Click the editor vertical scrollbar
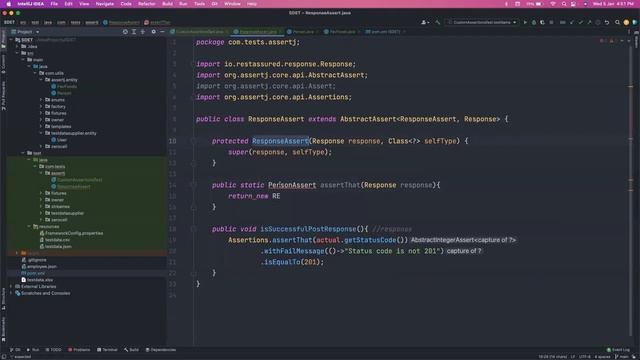640x360 pixels. (x=631, y=192)
